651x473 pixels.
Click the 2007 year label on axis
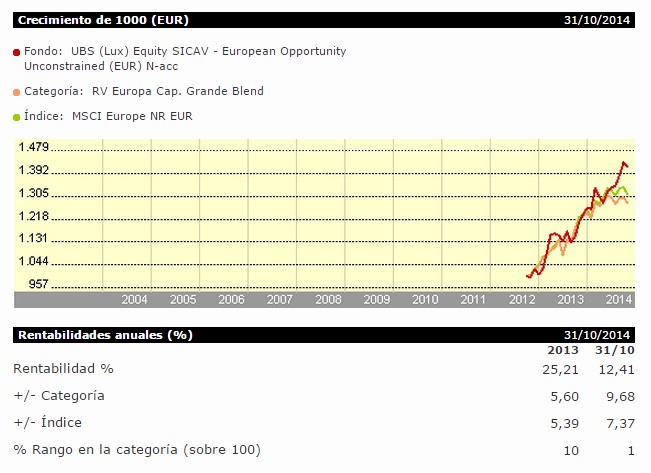[x=280, y=299]
